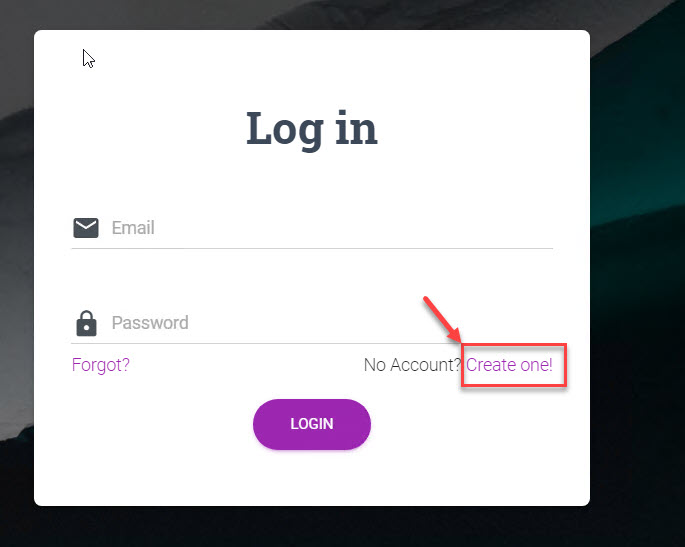This screenshot has height=547, width=685.
Task: Click the red annotation arrow
Action: tap(442, 319)
